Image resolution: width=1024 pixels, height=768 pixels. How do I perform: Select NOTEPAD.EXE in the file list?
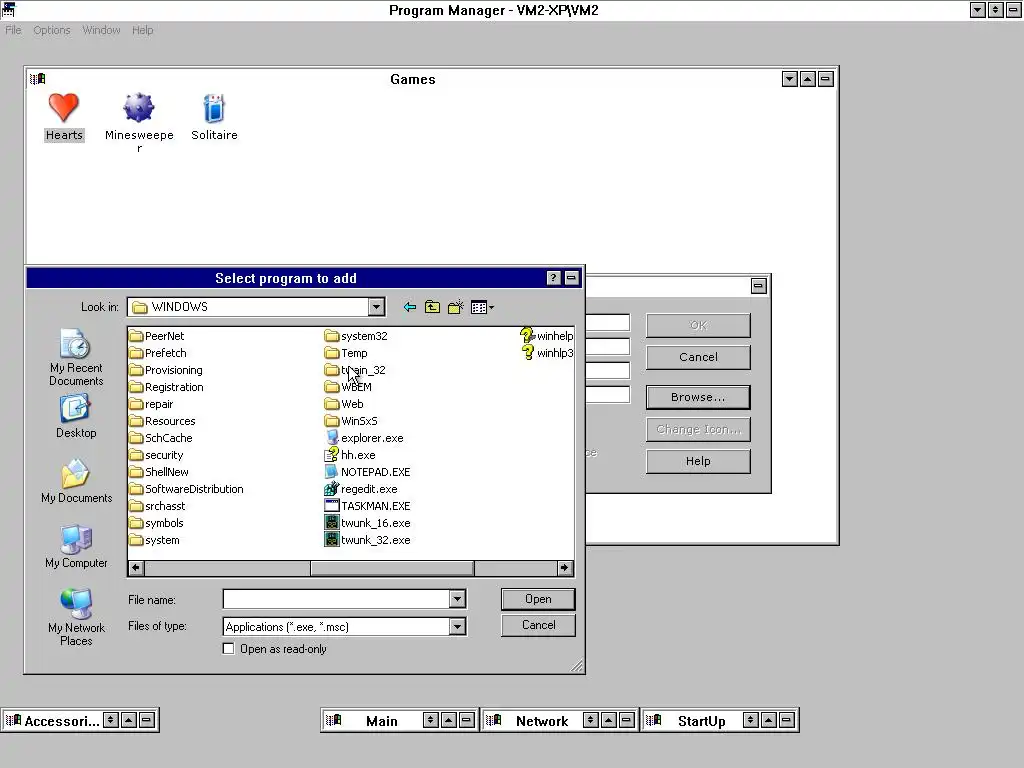click(368, 472)
